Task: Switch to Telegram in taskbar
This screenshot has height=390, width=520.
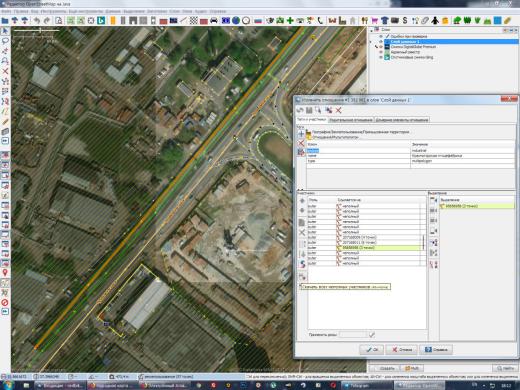Action: pyautogui.click(x=367, y=385)
